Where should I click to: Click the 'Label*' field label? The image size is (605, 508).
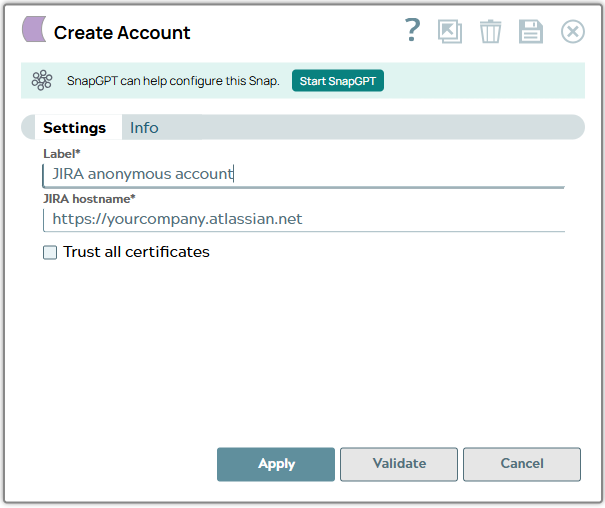pos(62,154)
